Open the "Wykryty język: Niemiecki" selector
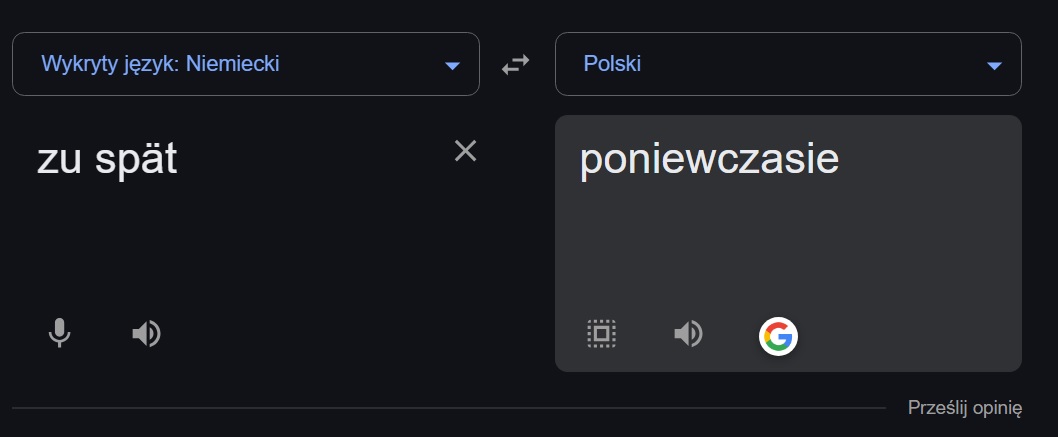 point(161,65)
